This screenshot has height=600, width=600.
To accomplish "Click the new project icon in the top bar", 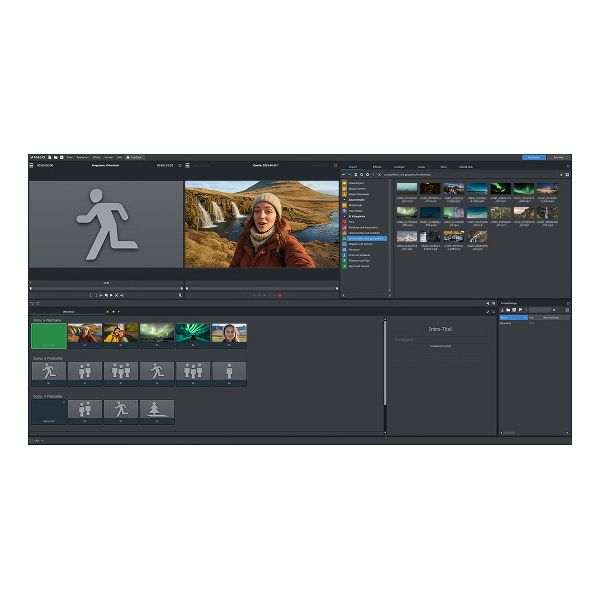I will pos(50,157).
